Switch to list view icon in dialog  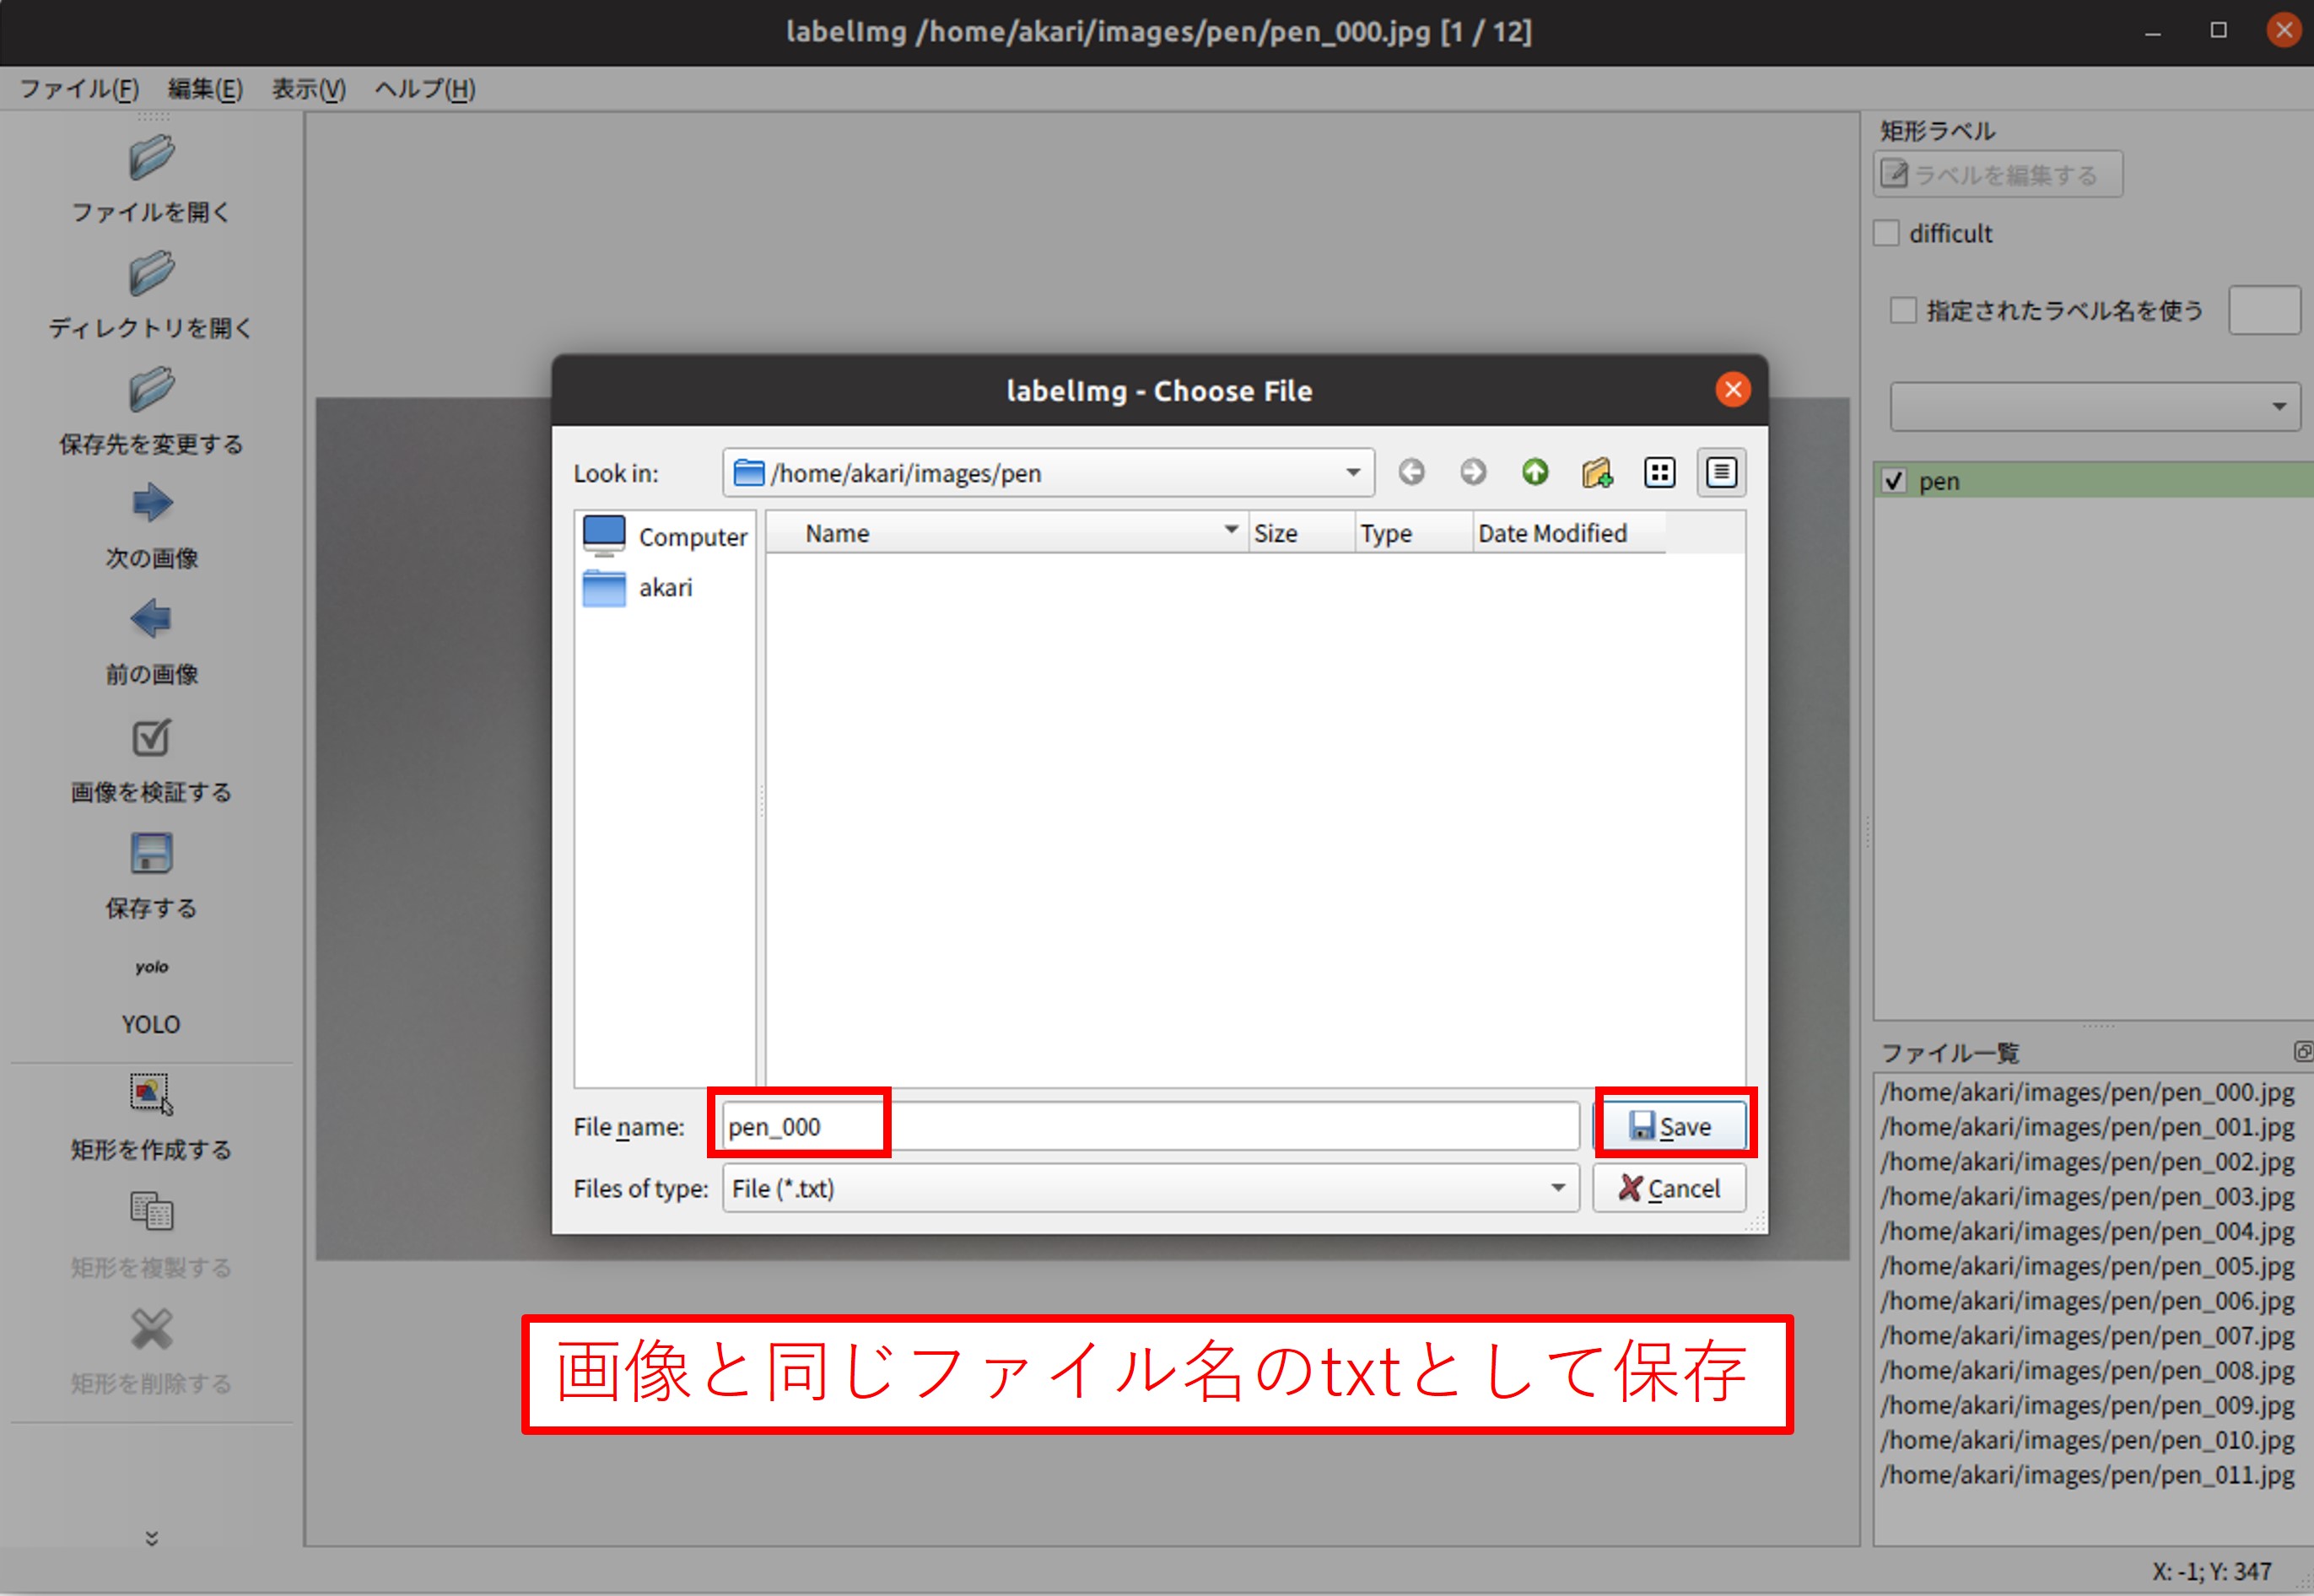(1659, 472)
